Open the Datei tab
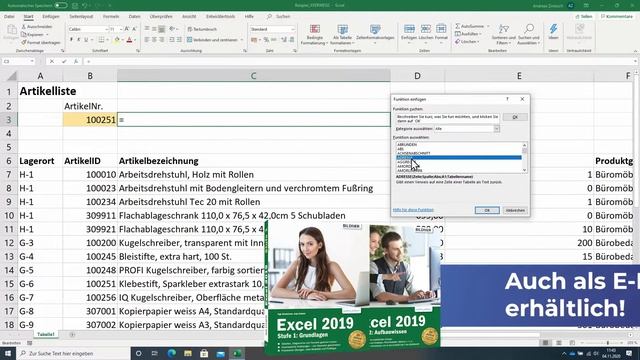Image resolution: width=640 pixels, height=360 pixels. pos(9,16)
